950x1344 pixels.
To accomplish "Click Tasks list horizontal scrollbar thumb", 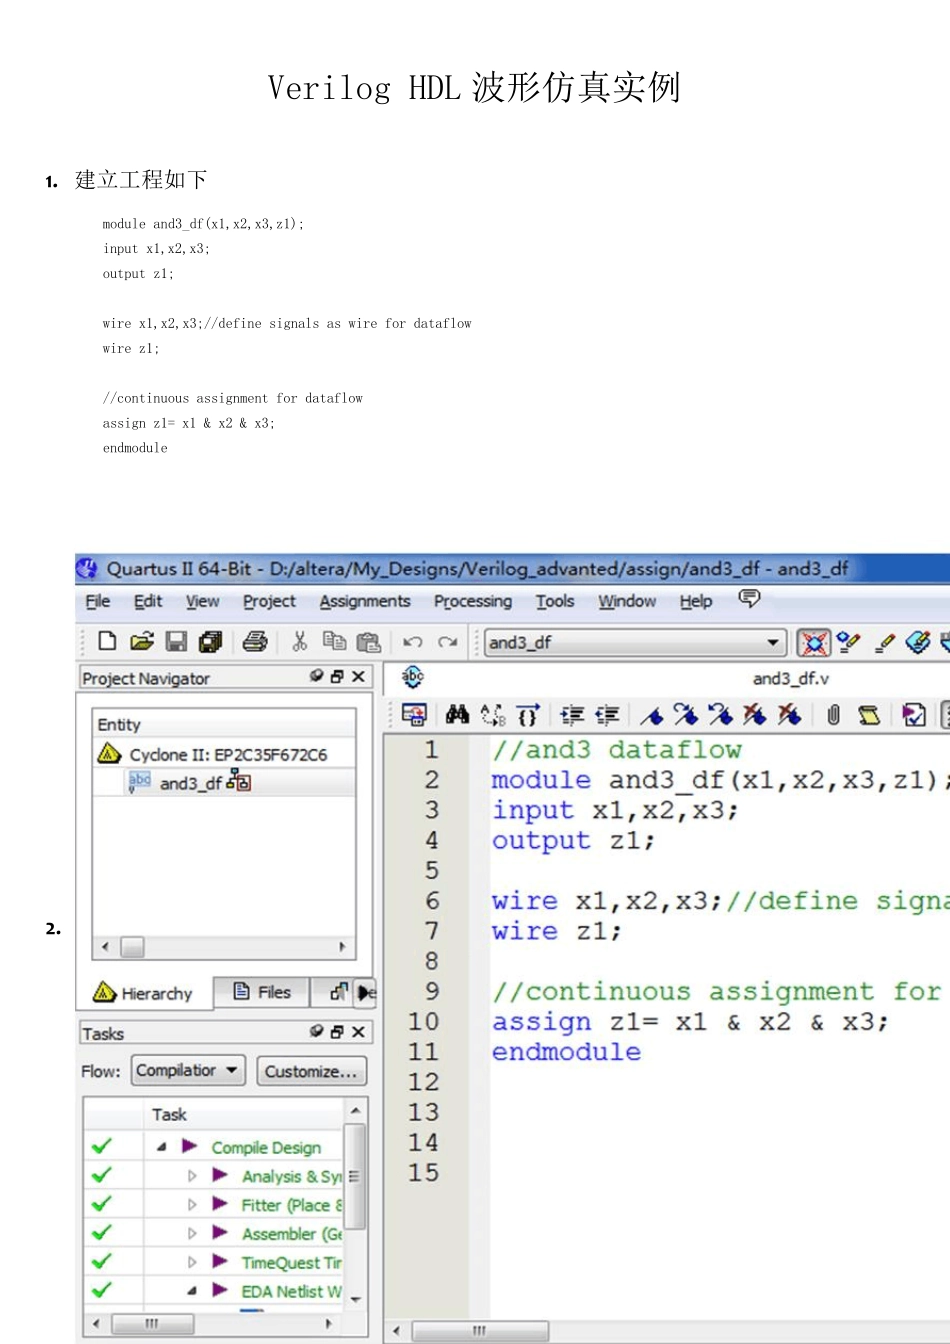I will pos(152,1324).
